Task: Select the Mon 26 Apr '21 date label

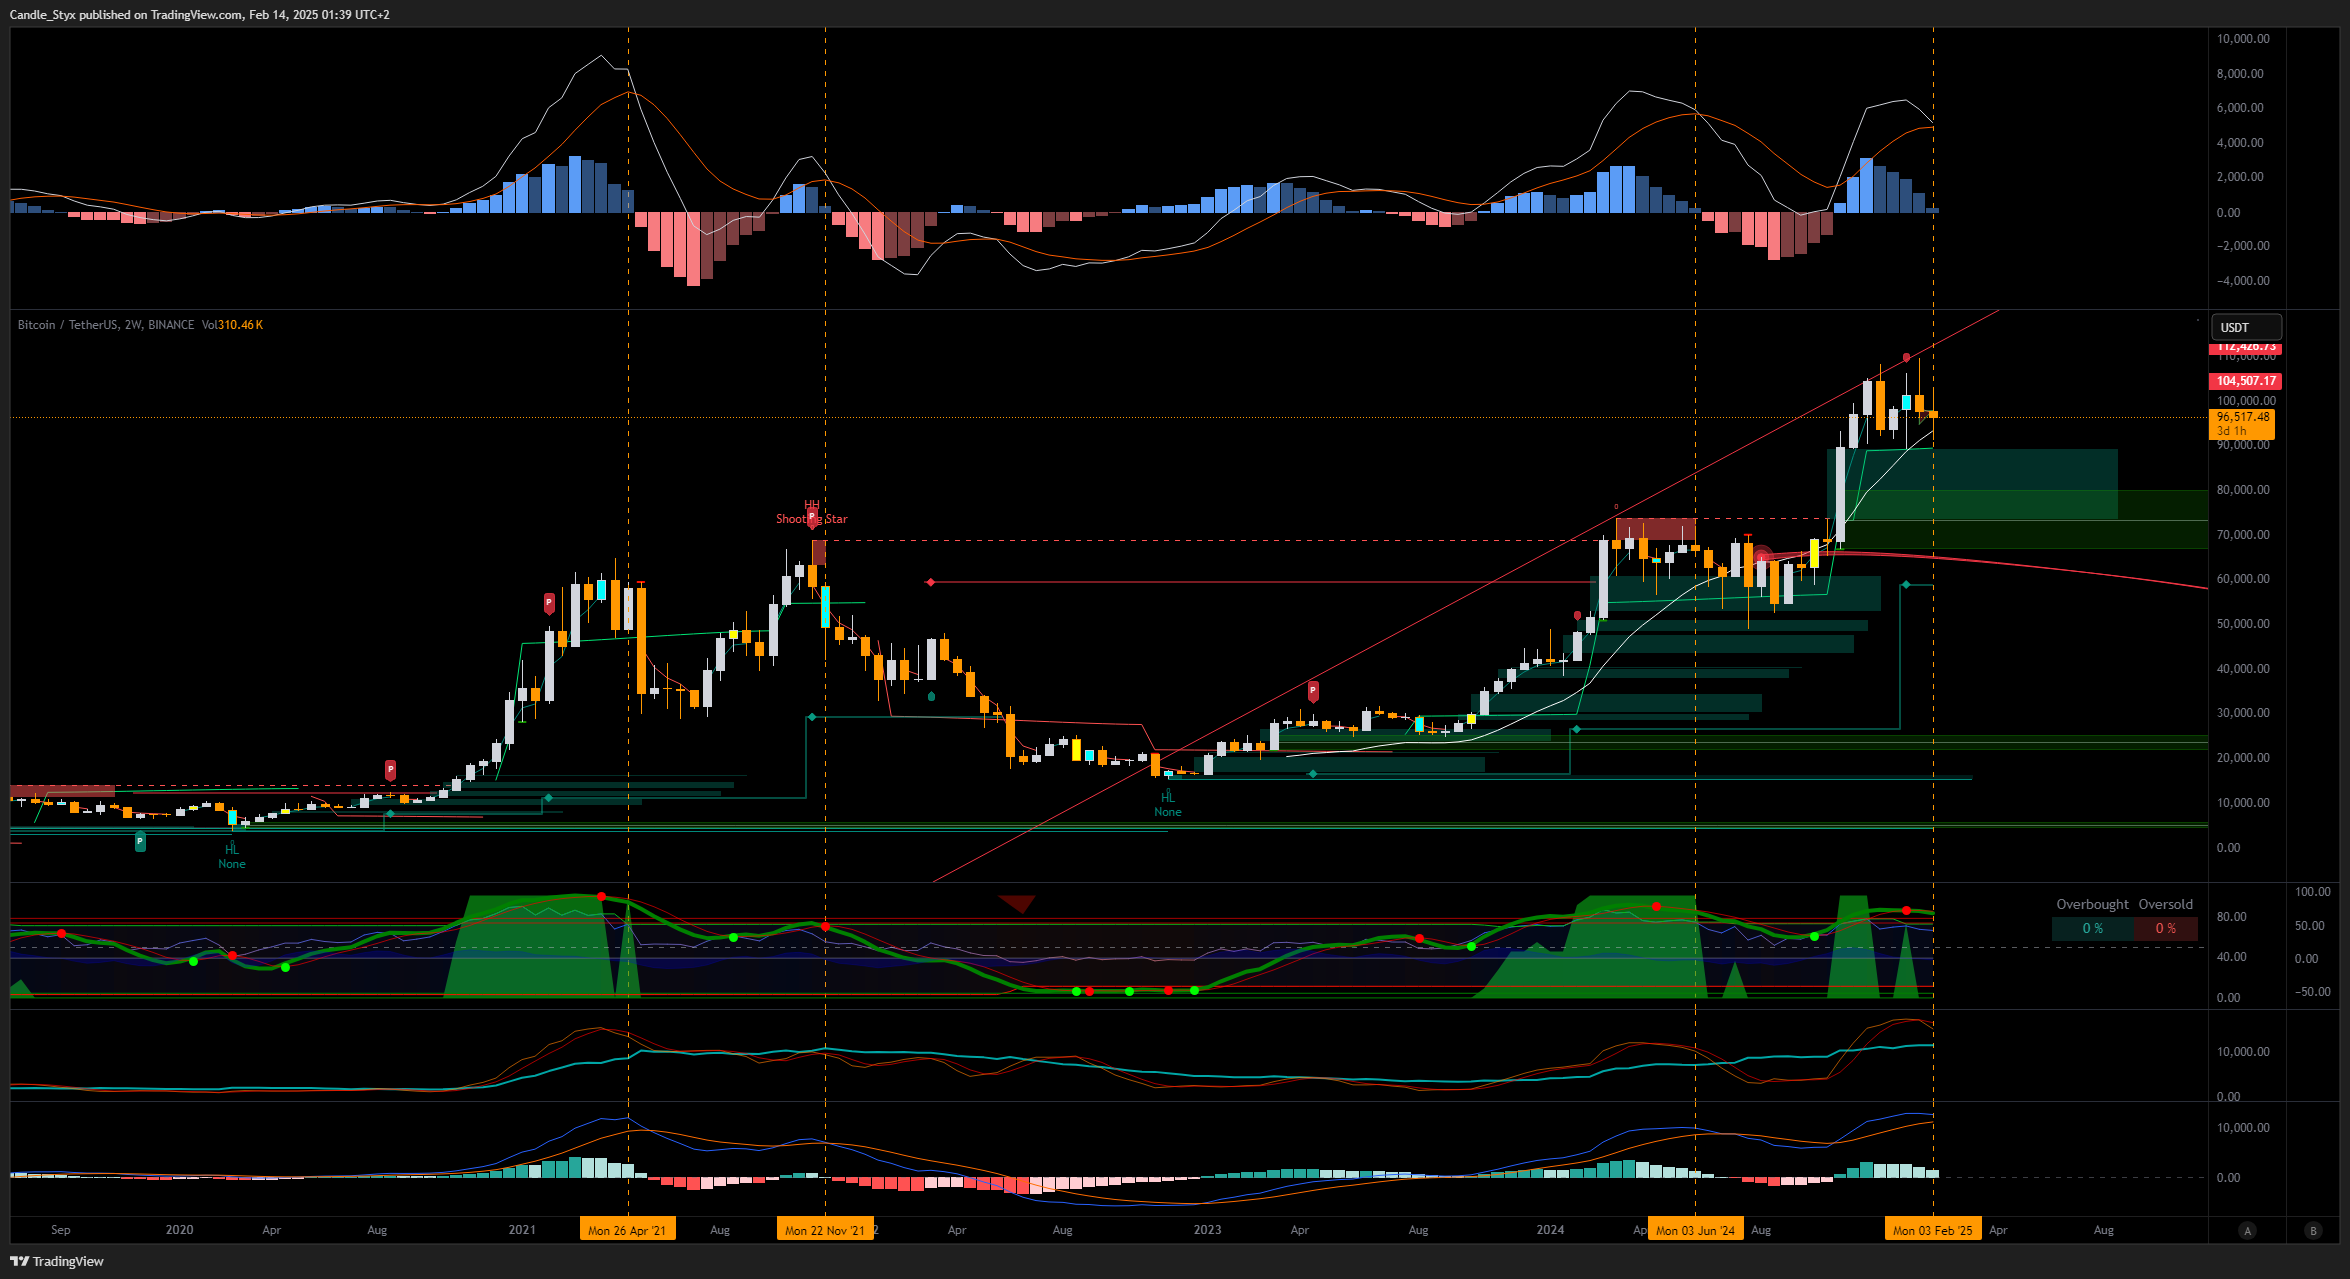Action: (x=627, y=1230)
